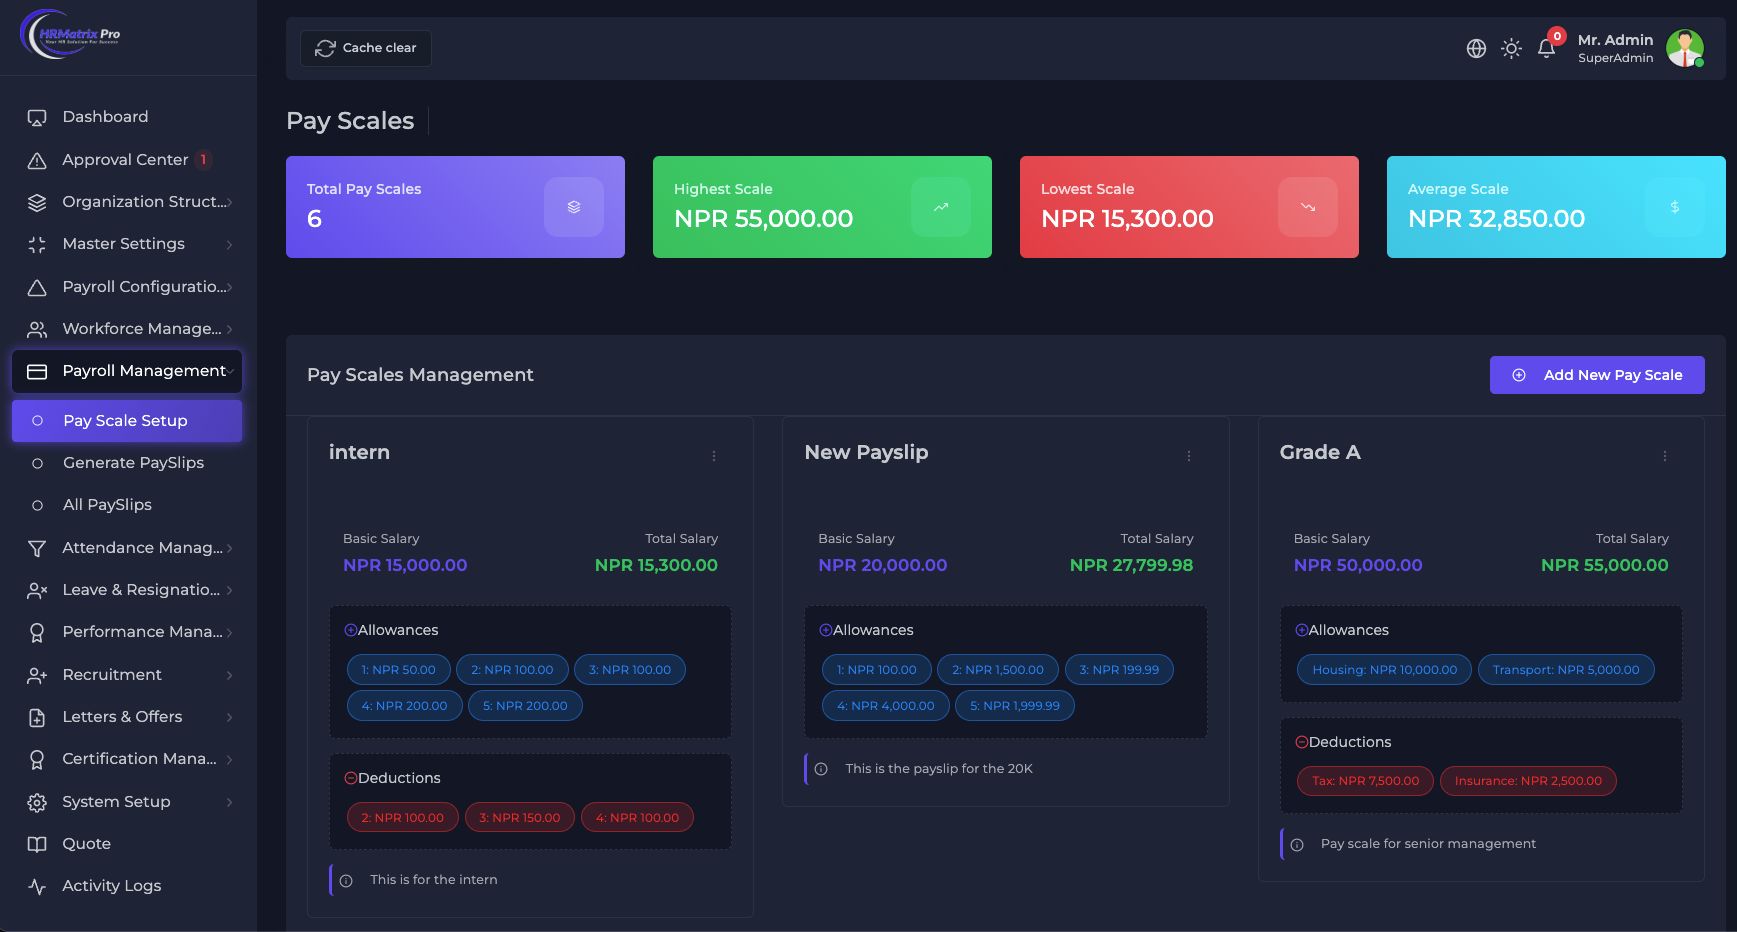Viewport: 1737px width, 932px height.
Task: Click the Mr. Admin profile avatar
Action: point(1685,48)
